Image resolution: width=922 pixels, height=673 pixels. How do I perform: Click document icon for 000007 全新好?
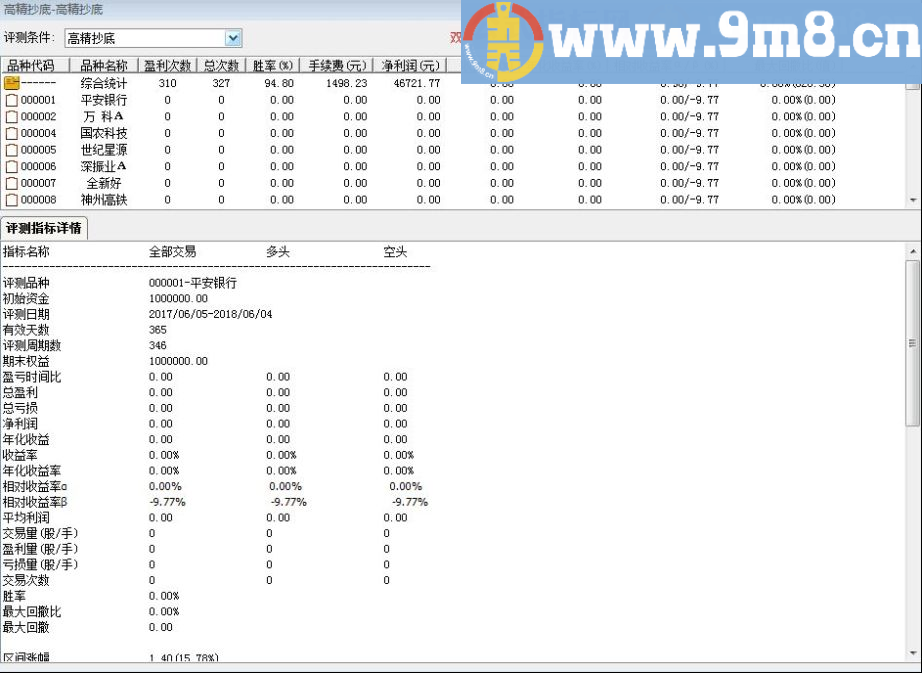click(12, 183)
